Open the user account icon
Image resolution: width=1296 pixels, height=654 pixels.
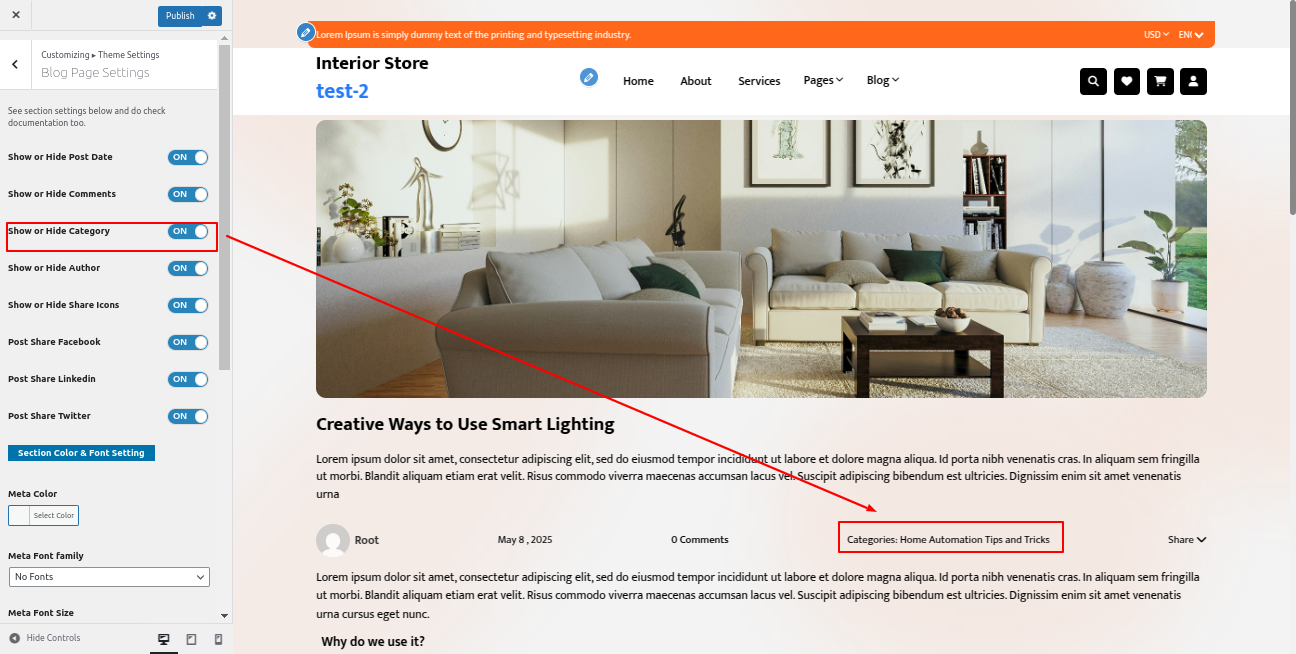coord(1194,82)
